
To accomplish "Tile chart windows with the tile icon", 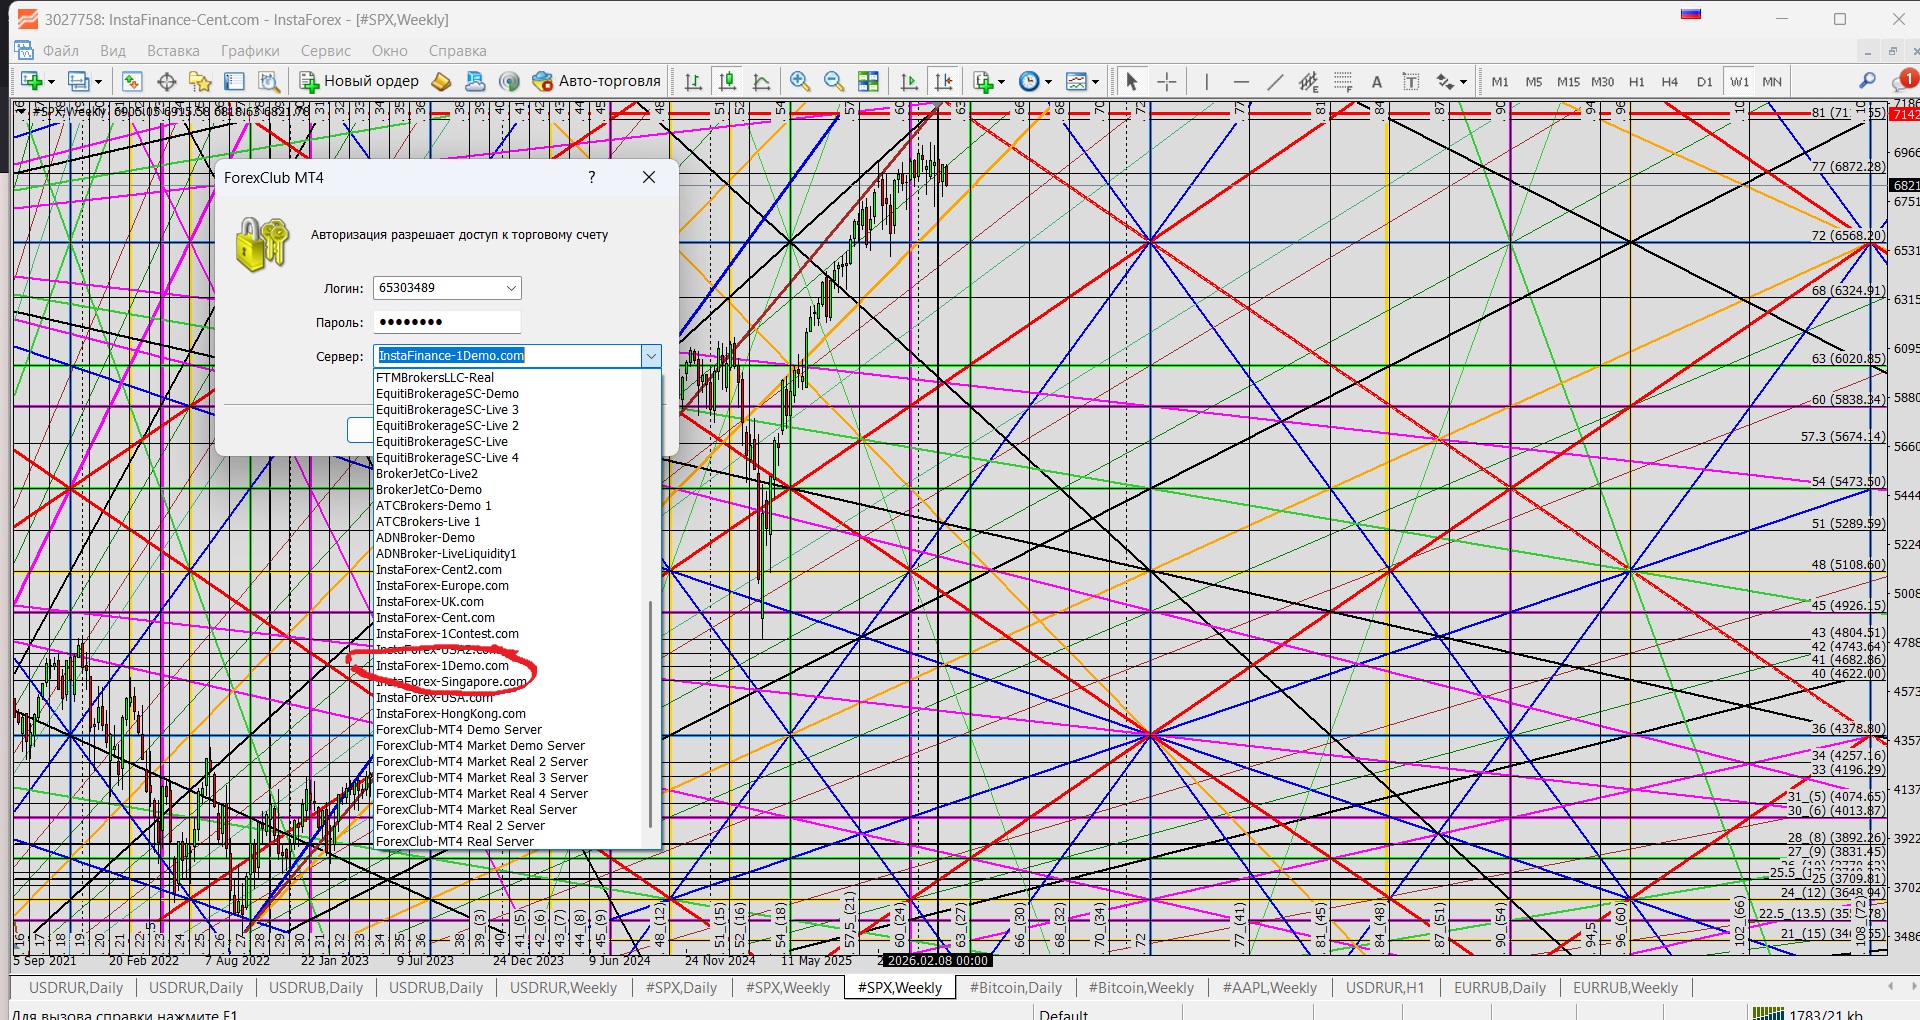I will 868,82.
